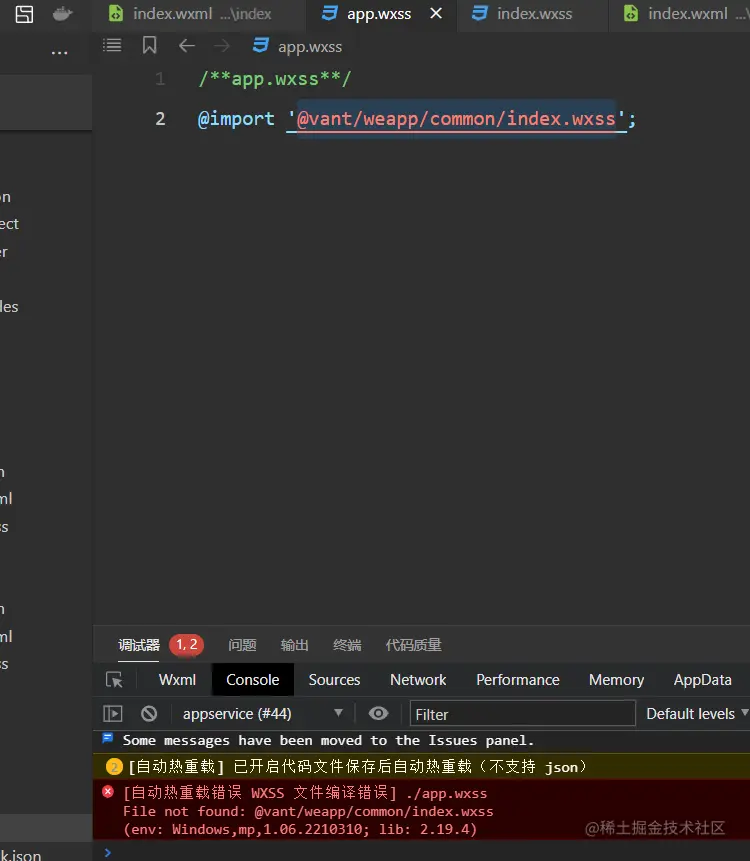Toggle the bookmark icon in editor toolbar
750x861 pixels.
[149, 46]
